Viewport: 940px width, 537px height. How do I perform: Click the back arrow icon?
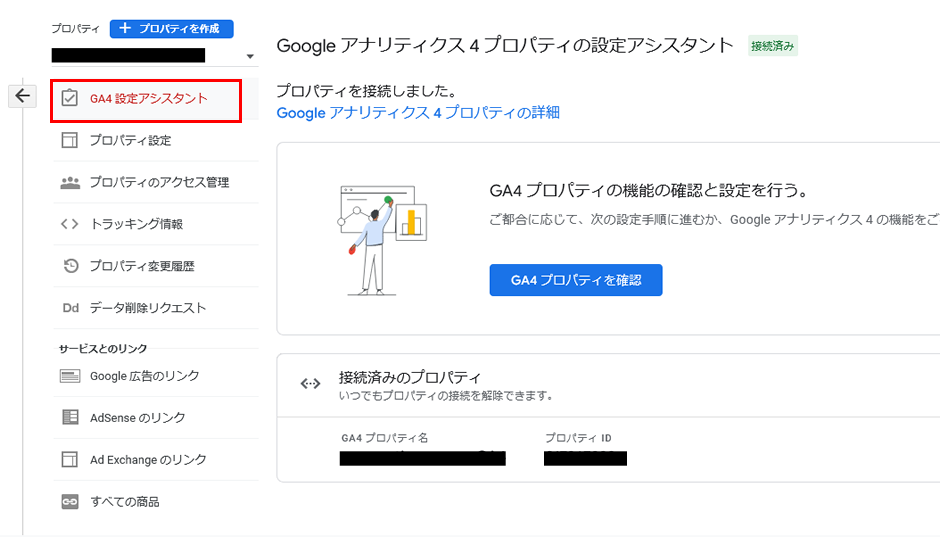tap(22, 96)
